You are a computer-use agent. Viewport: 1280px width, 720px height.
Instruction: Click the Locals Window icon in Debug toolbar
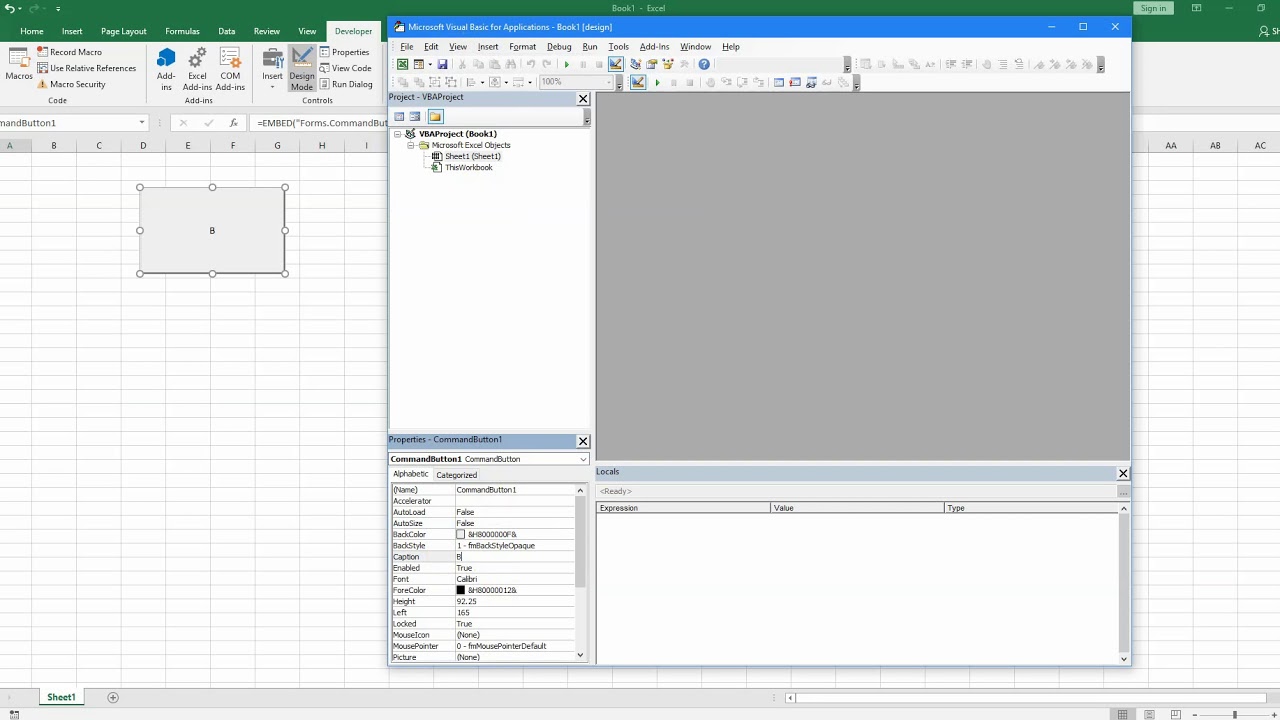point(779,82)
